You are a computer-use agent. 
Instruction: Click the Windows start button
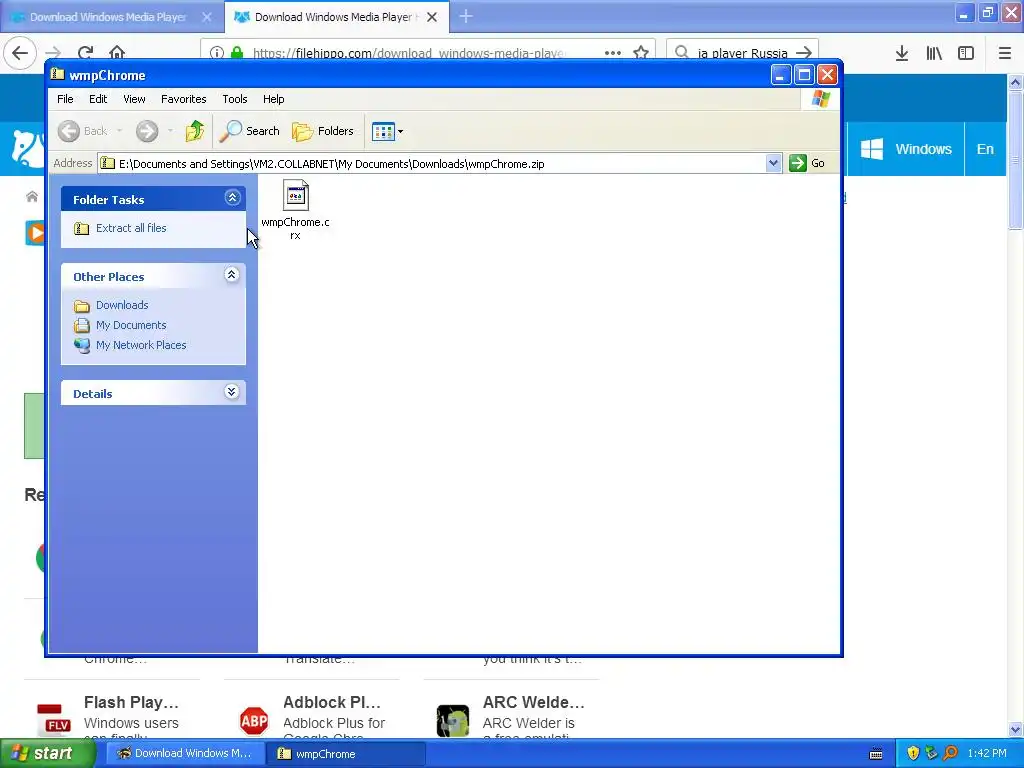(x=47, y=754)
